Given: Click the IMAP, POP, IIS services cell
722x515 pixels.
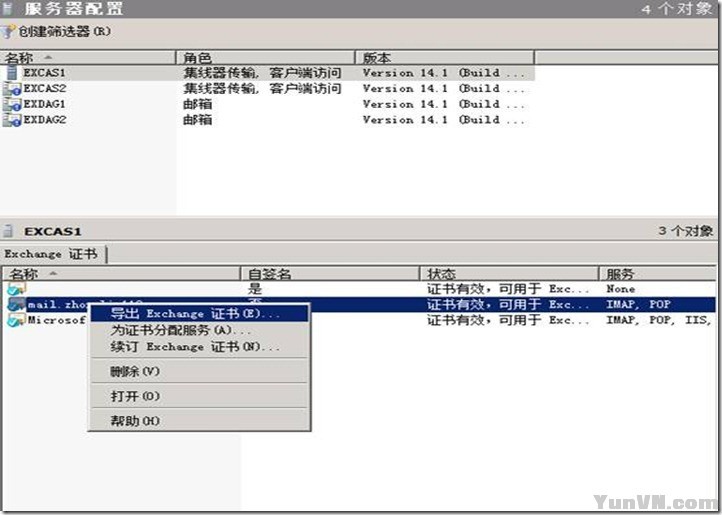Looking at the screenshot, I should click(x=658, y=320).
